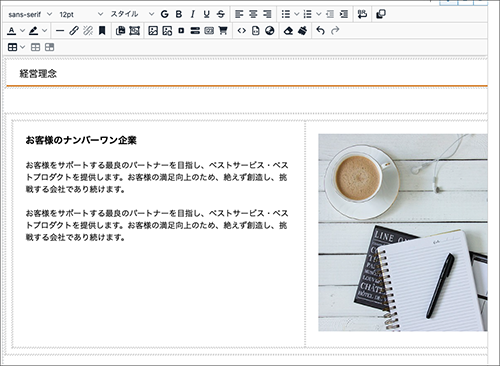Open the スタイル style dropdown
Viewport: 500px width, 366px height.
132,14
